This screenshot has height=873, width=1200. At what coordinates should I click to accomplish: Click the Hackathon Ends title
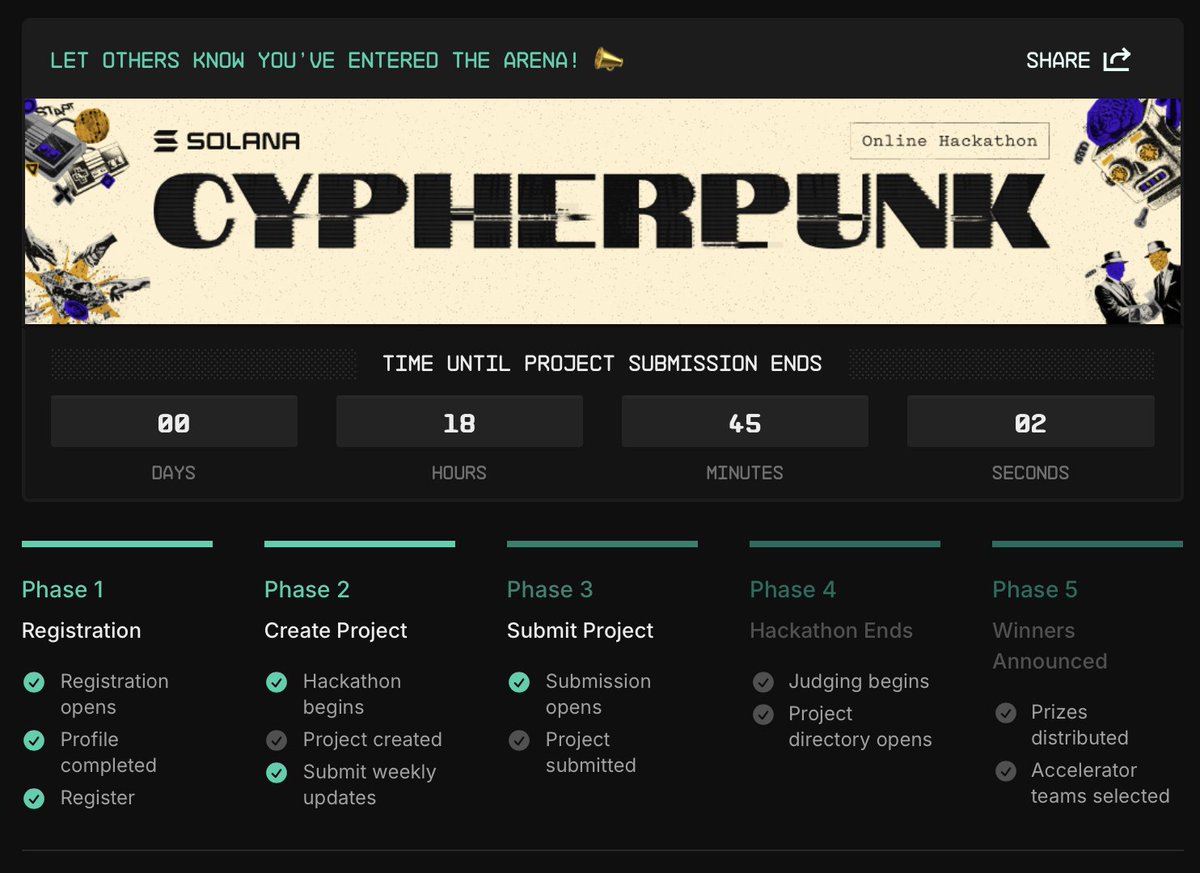click(x=831, y=631)
